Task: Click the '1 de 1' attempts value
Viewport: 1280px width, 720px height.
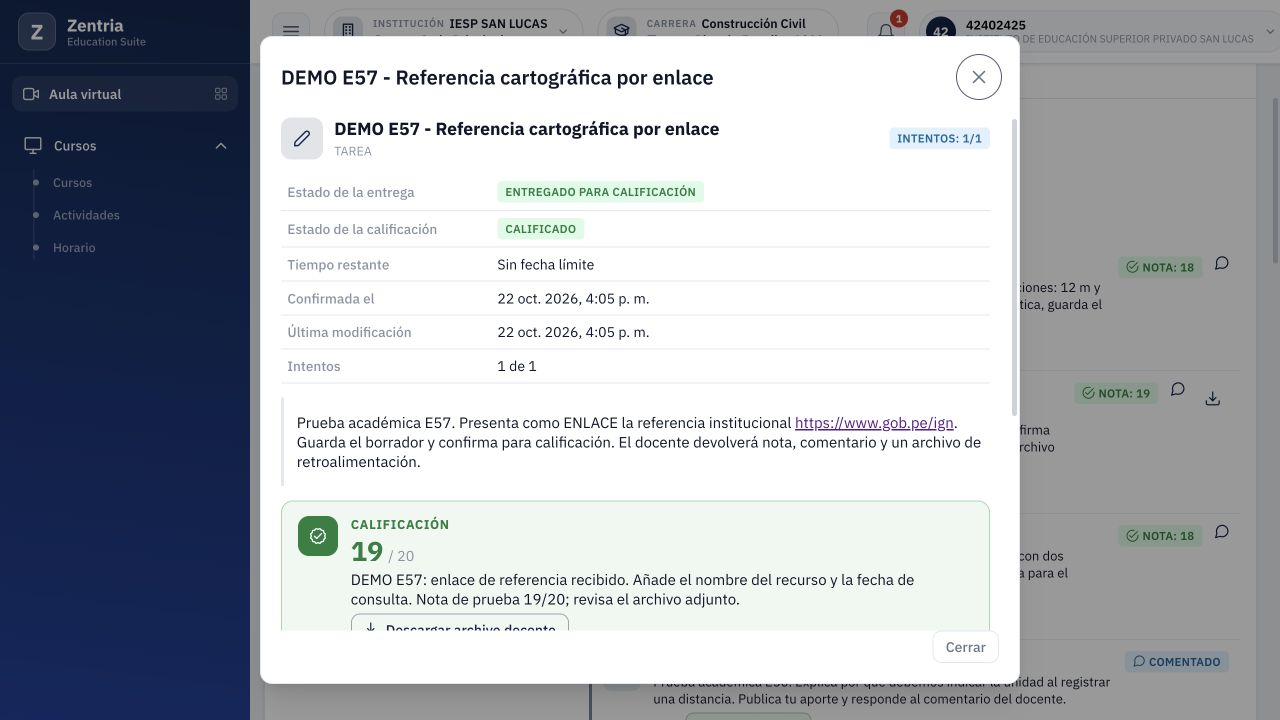Action: pyautogui.click(x=517, y=366)
